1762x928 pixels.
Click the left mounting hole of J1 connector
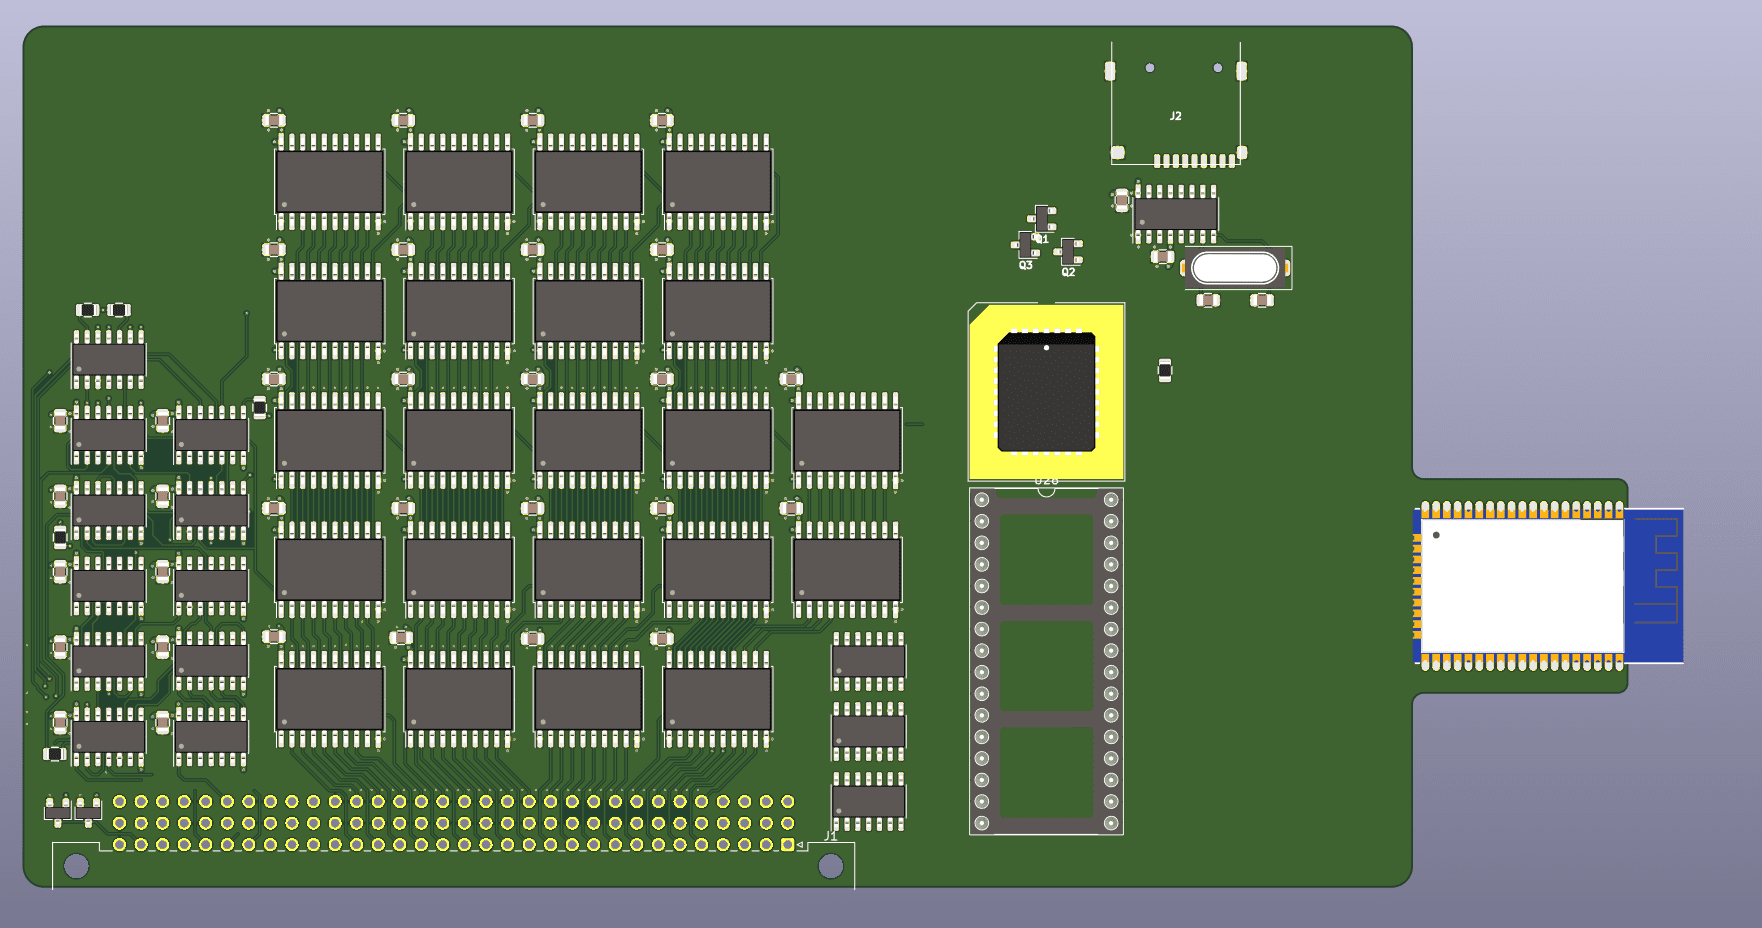tap(76, 866)
